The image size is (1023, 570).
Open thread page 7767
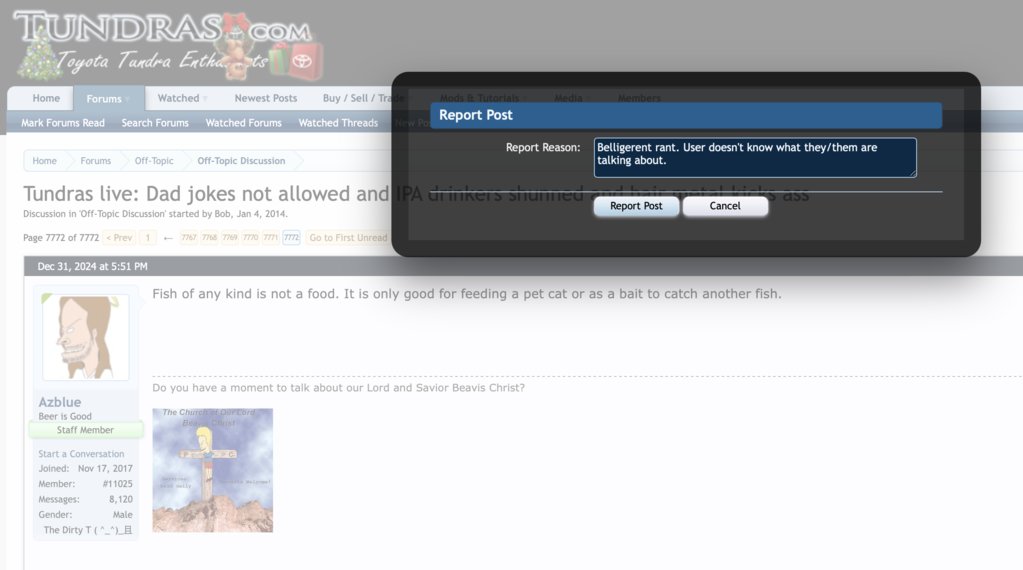tap(189, 238)
